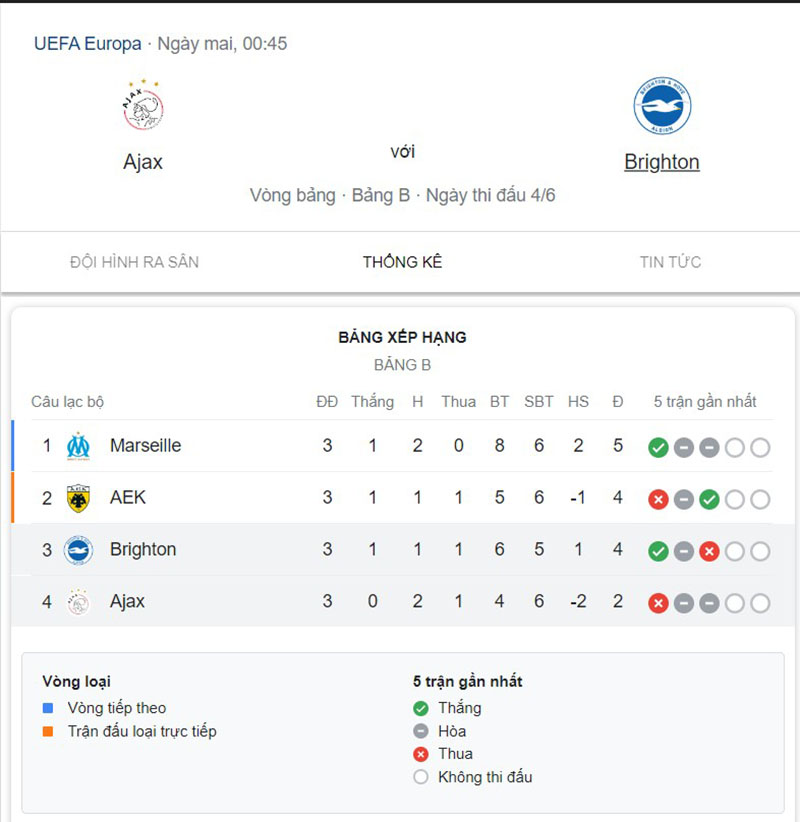Open the UEFA Europa competition link
This screenshot has width=800, height=822.
(87, 43)
